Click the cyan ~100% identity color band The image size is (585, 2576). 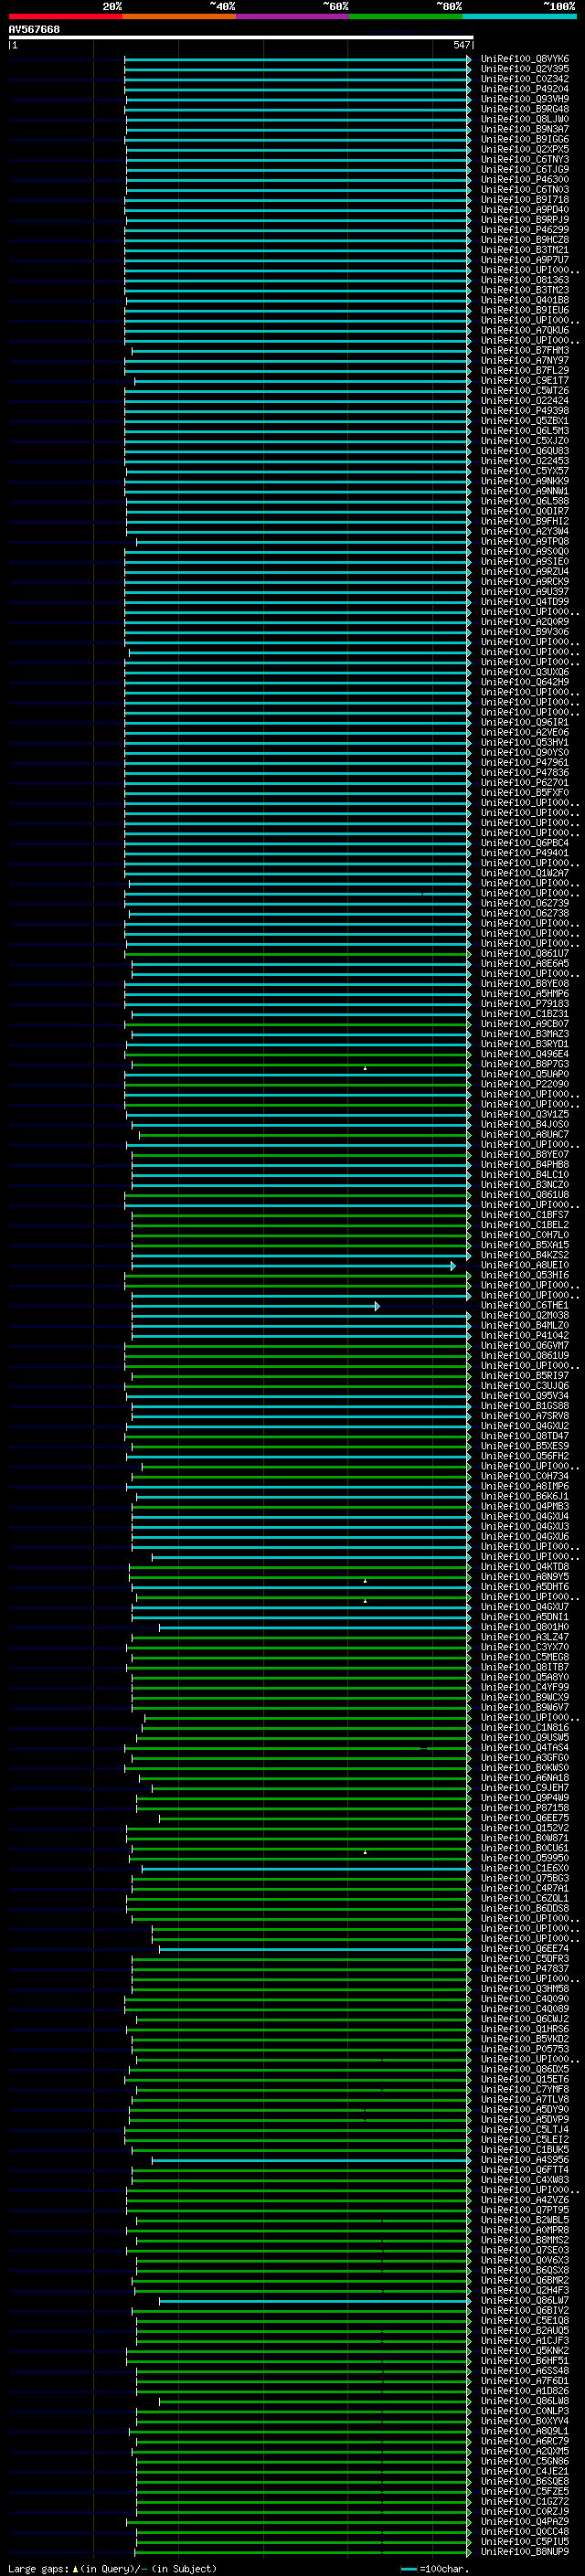(519, 16)
